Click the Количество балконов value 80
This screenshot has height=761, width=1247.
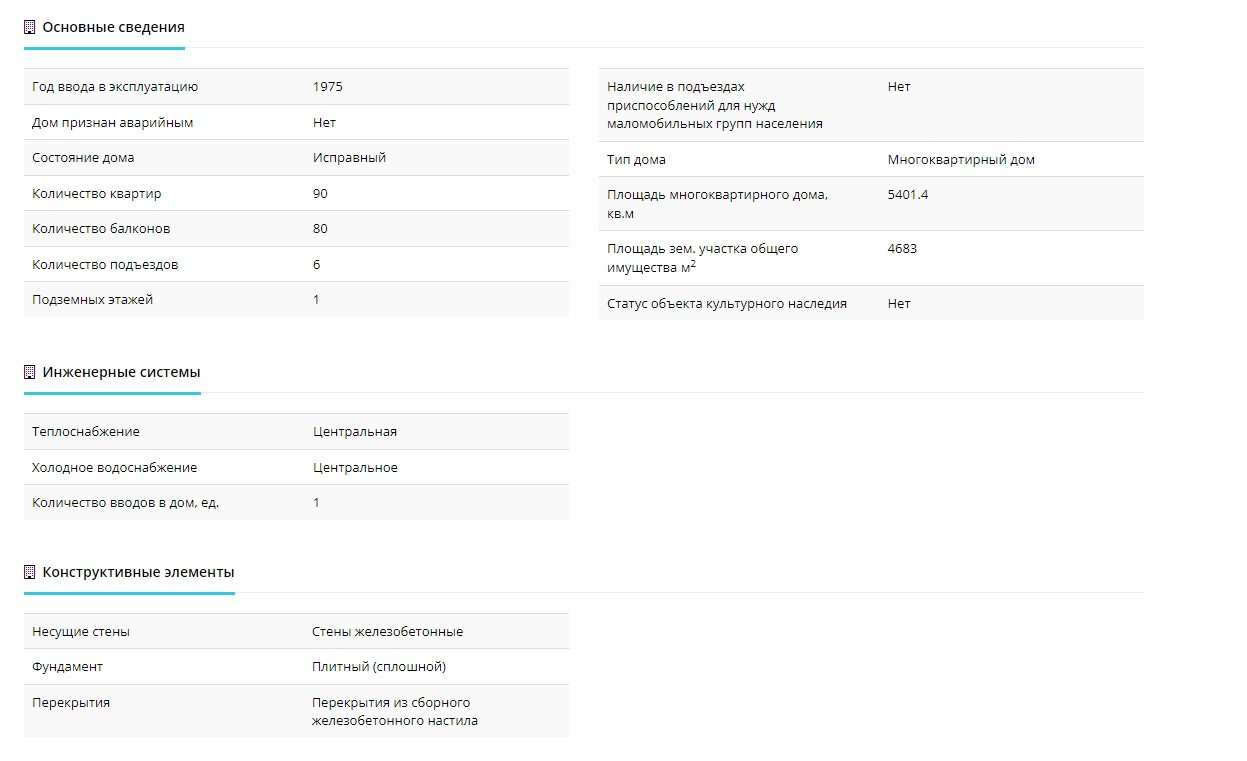[x=320, y=229]
